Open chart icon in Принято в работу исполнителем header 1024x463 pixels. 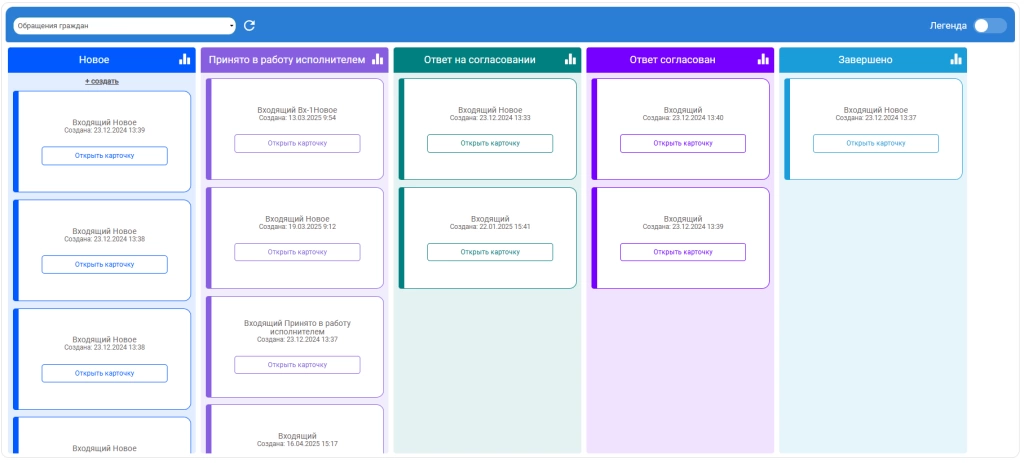pyautogui.click(x=377, y=60)
